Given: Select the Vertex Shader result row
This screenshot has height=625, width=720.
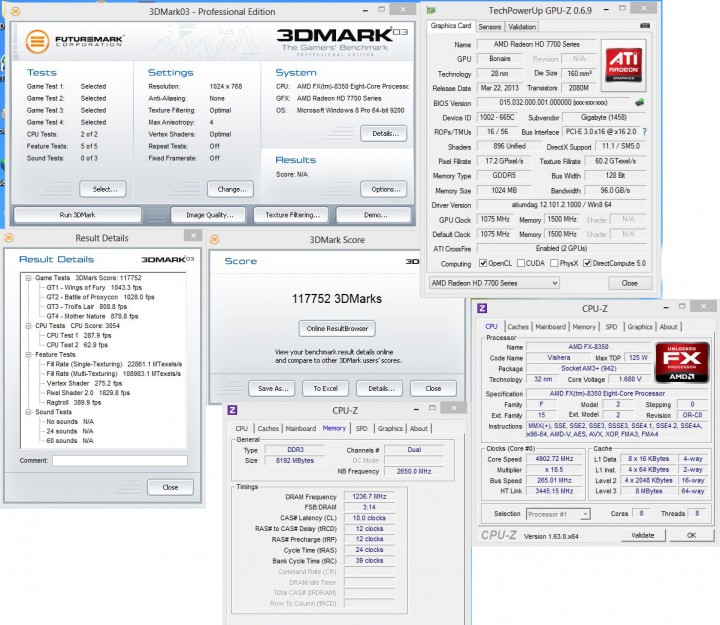Looking at the screenshot, I should [84, 383].
